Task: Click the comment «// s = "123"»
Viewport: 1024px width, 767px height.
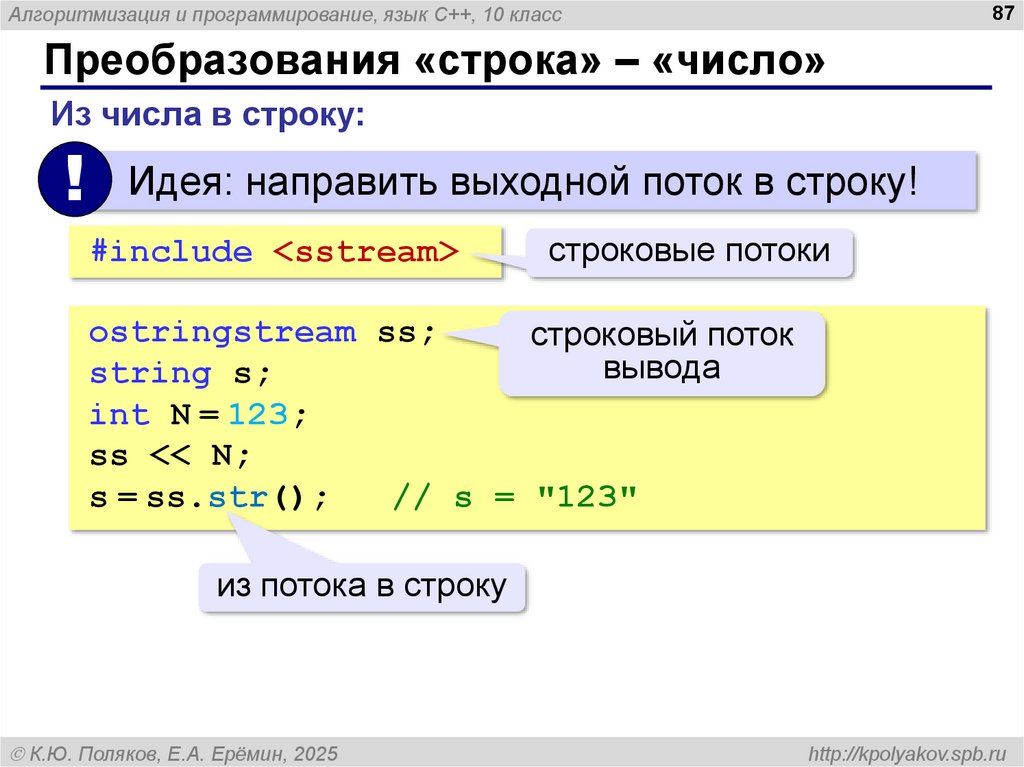Action: tap(515, 497)
